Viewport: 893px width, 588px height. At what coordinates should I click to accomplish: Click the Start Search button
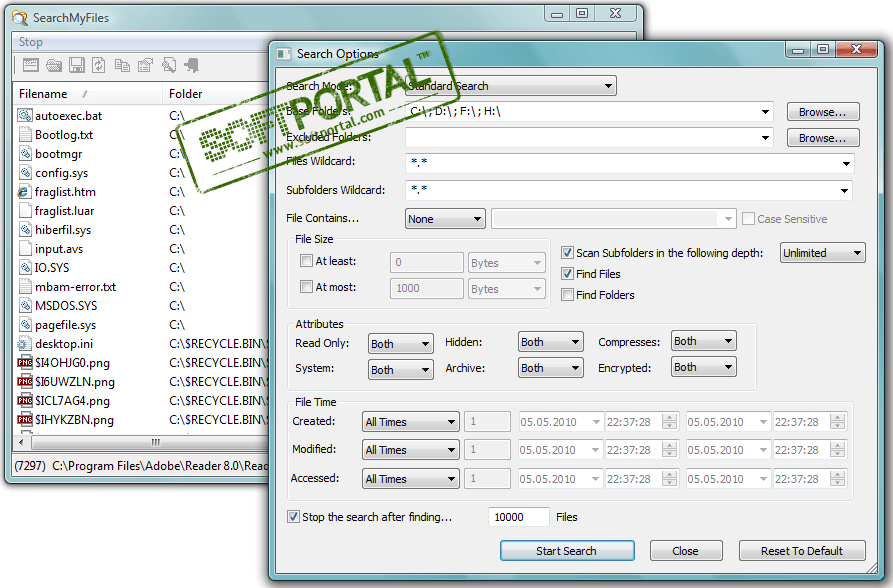(567, 551)
